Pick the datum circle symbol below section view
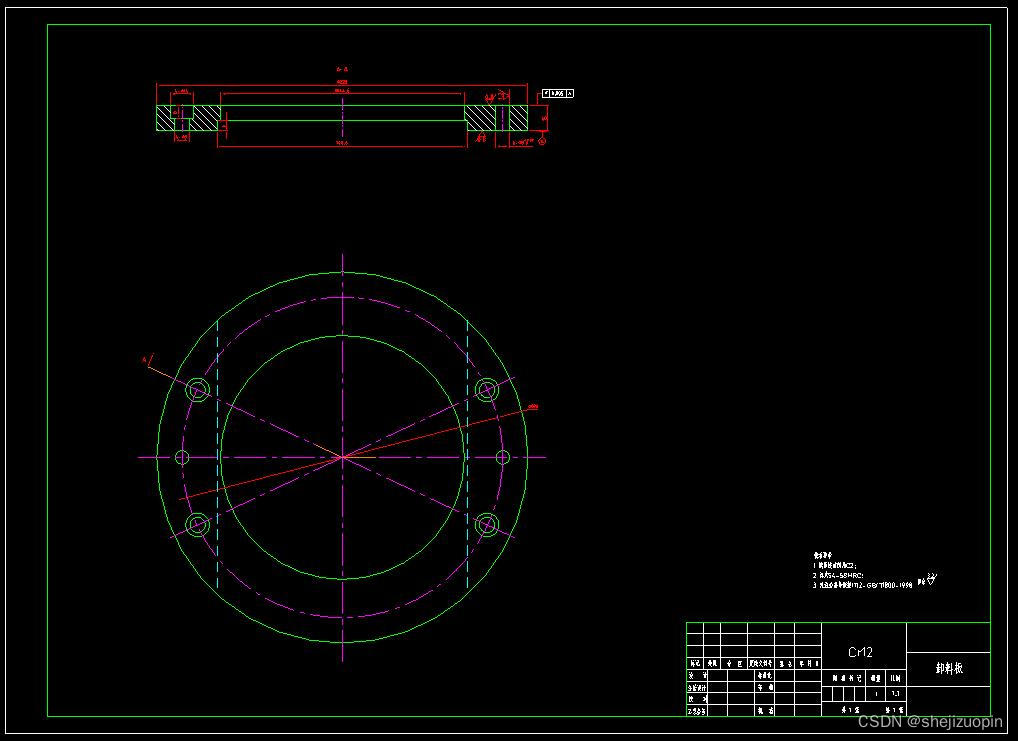 click(x=543, y=140)
